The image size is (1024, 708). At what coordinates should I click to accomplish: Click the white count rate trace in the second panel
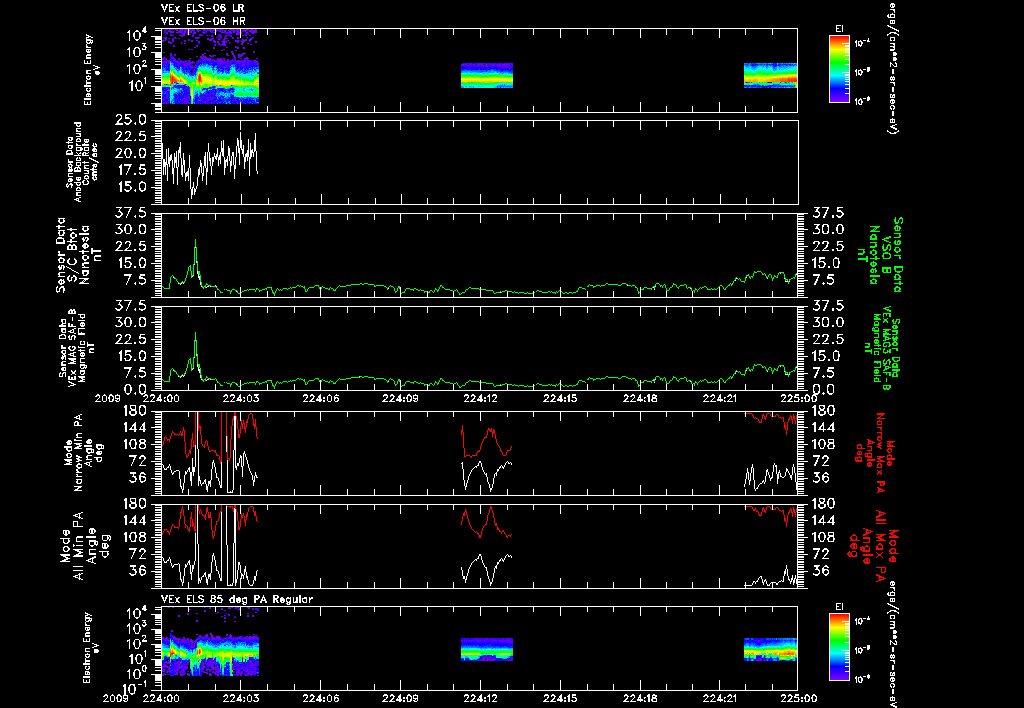tap(210, 165)
